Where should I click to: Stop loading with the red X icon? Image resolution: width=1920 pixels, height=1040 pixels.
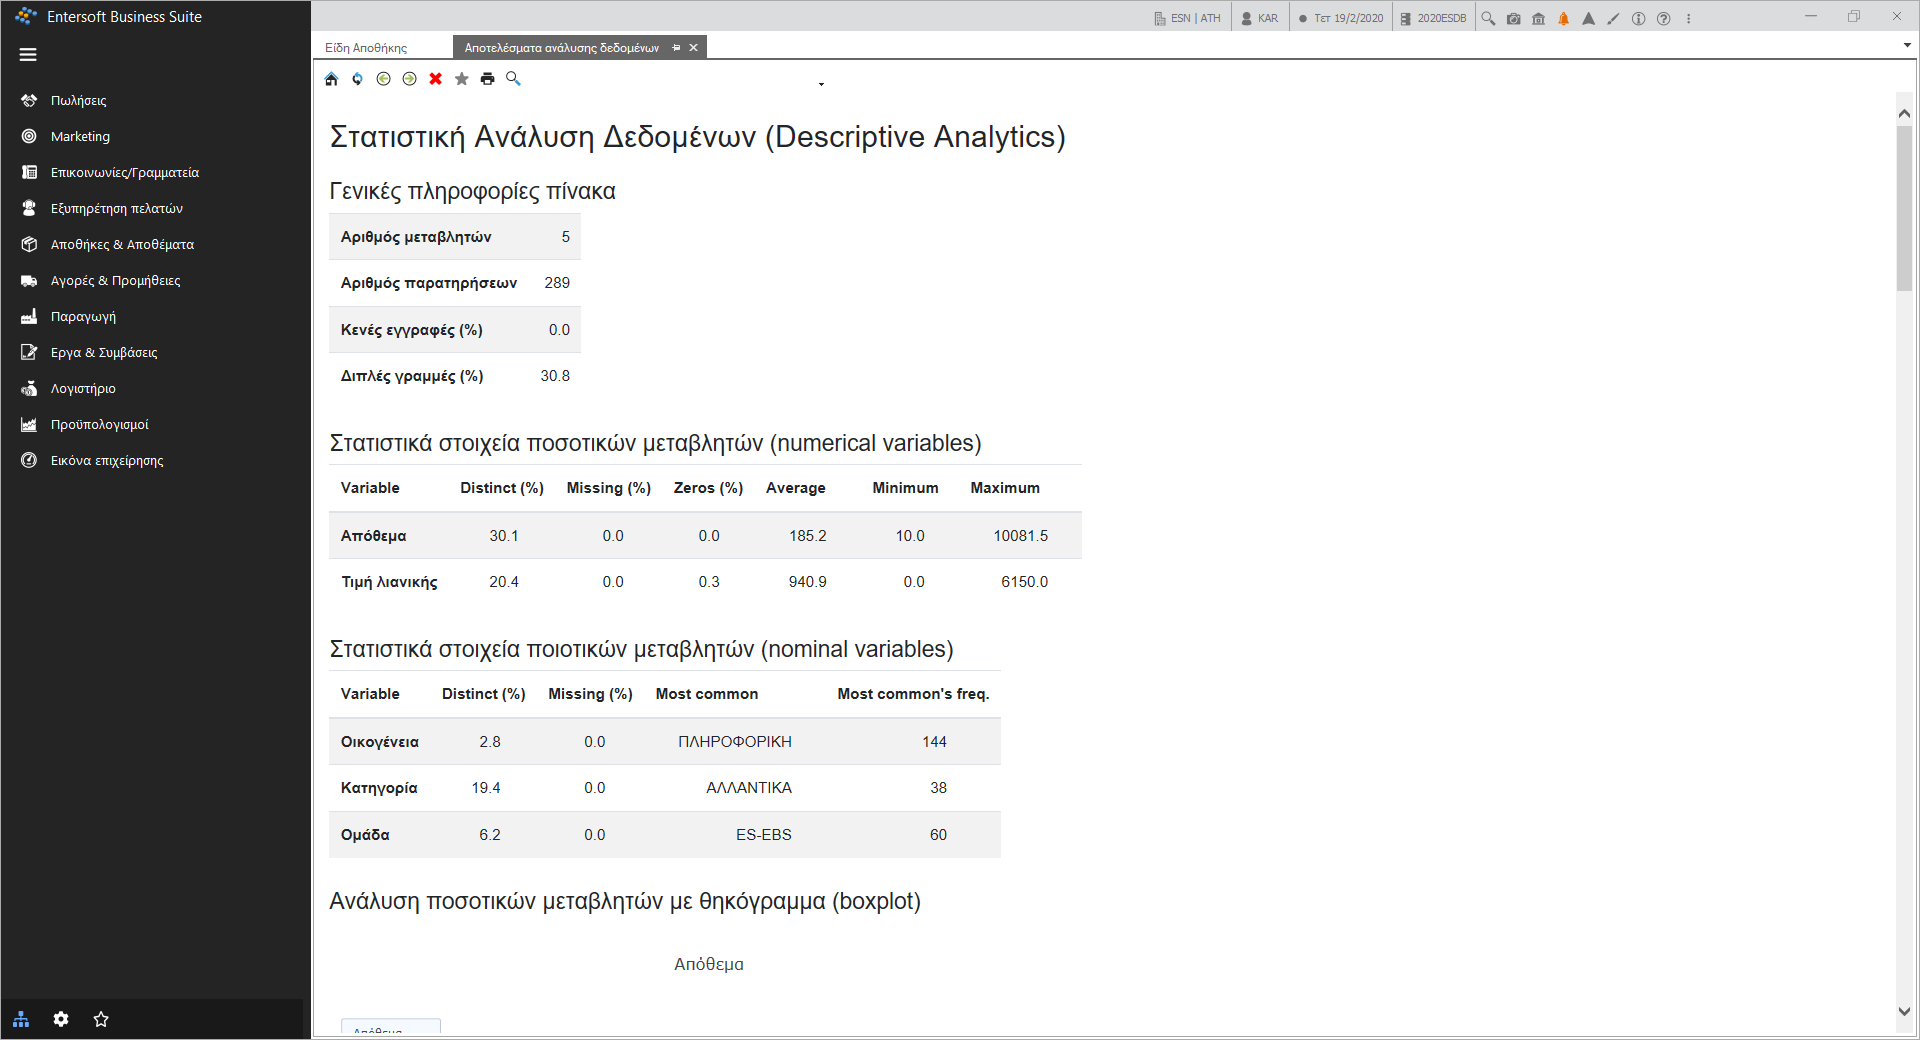coord(436,79)
